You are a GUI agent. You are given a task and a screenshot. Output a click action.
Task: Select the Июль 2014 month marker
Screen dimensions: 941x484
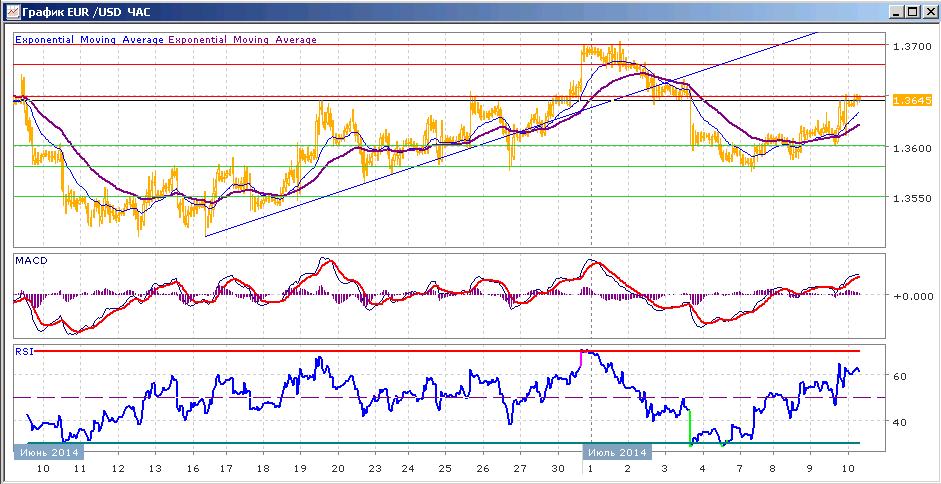click(x=618, y=452)
